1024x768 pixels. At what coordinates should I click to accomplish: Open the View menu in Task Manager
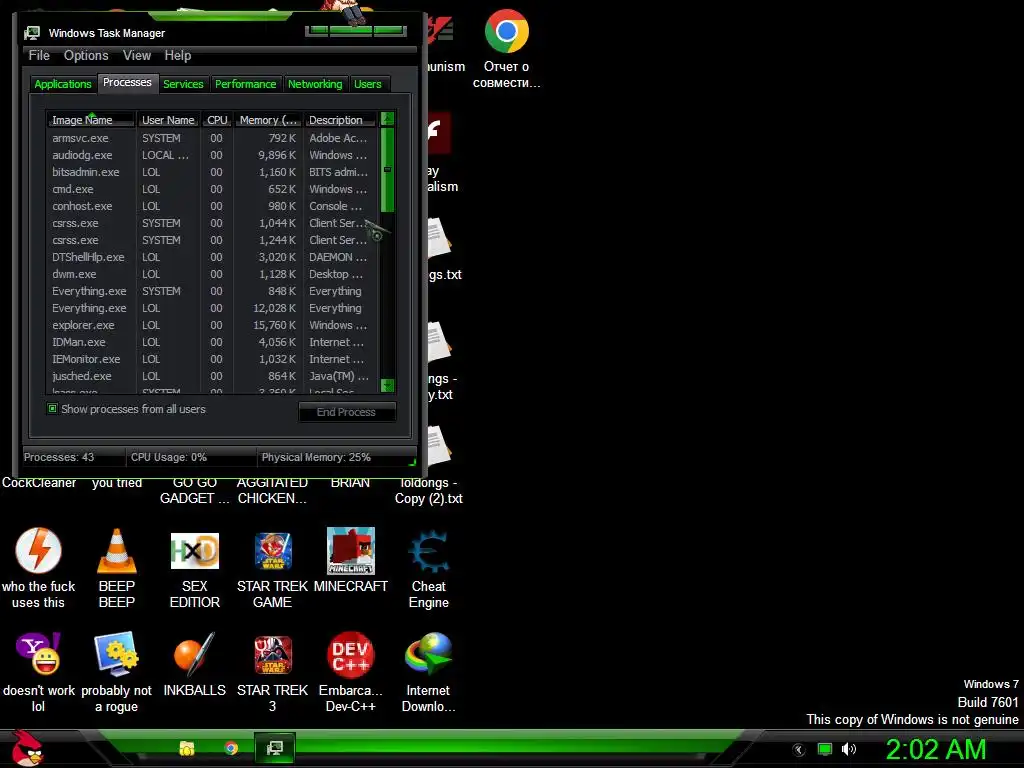pos(137,56)
